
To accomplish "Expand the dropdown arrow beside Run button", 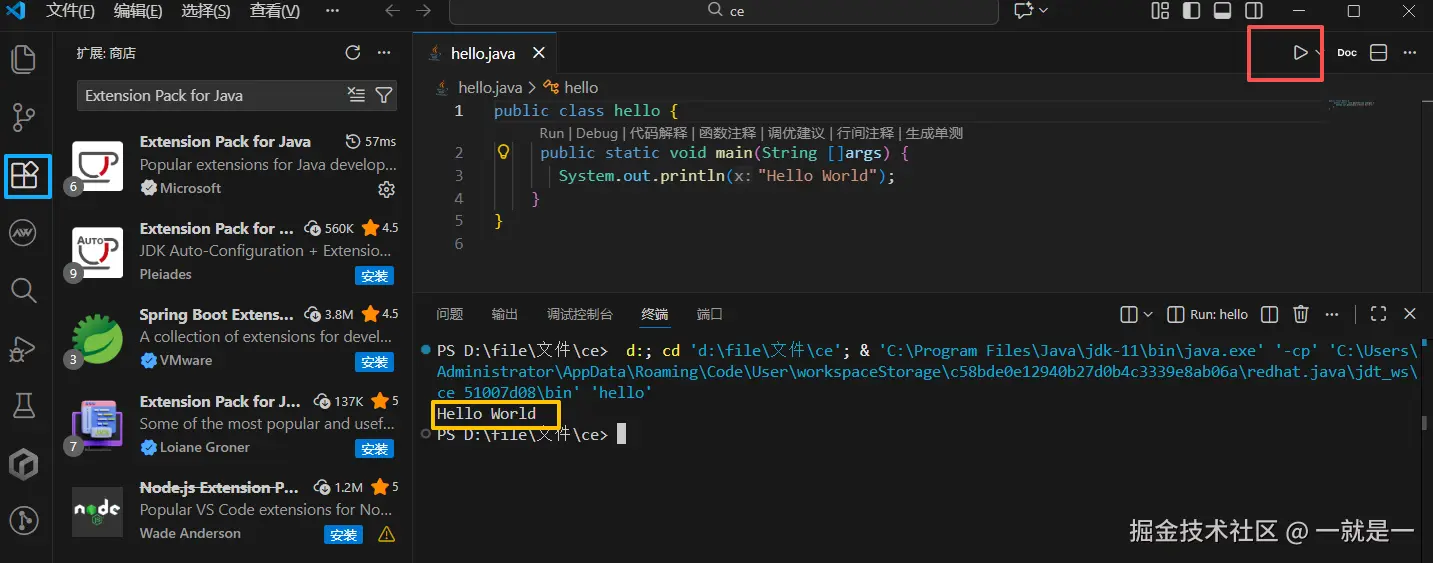I will (1318, 53).
